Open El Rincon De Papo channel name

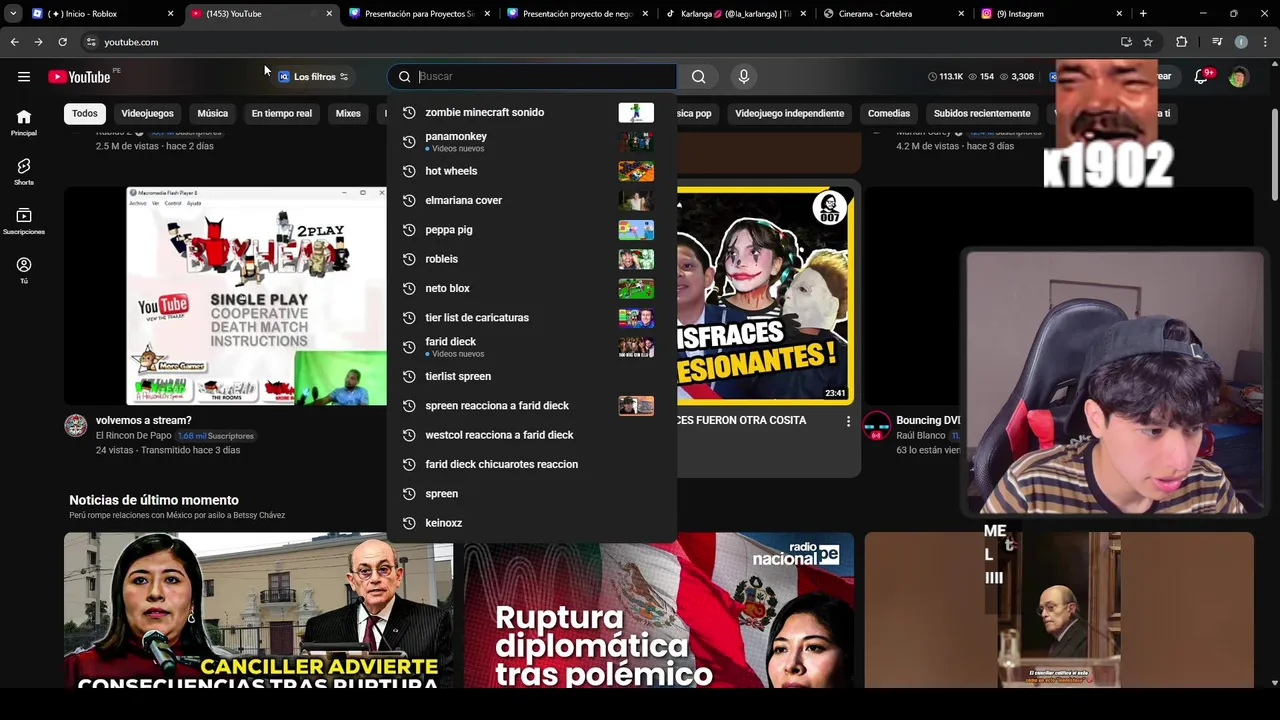click(x=133, y=436)
